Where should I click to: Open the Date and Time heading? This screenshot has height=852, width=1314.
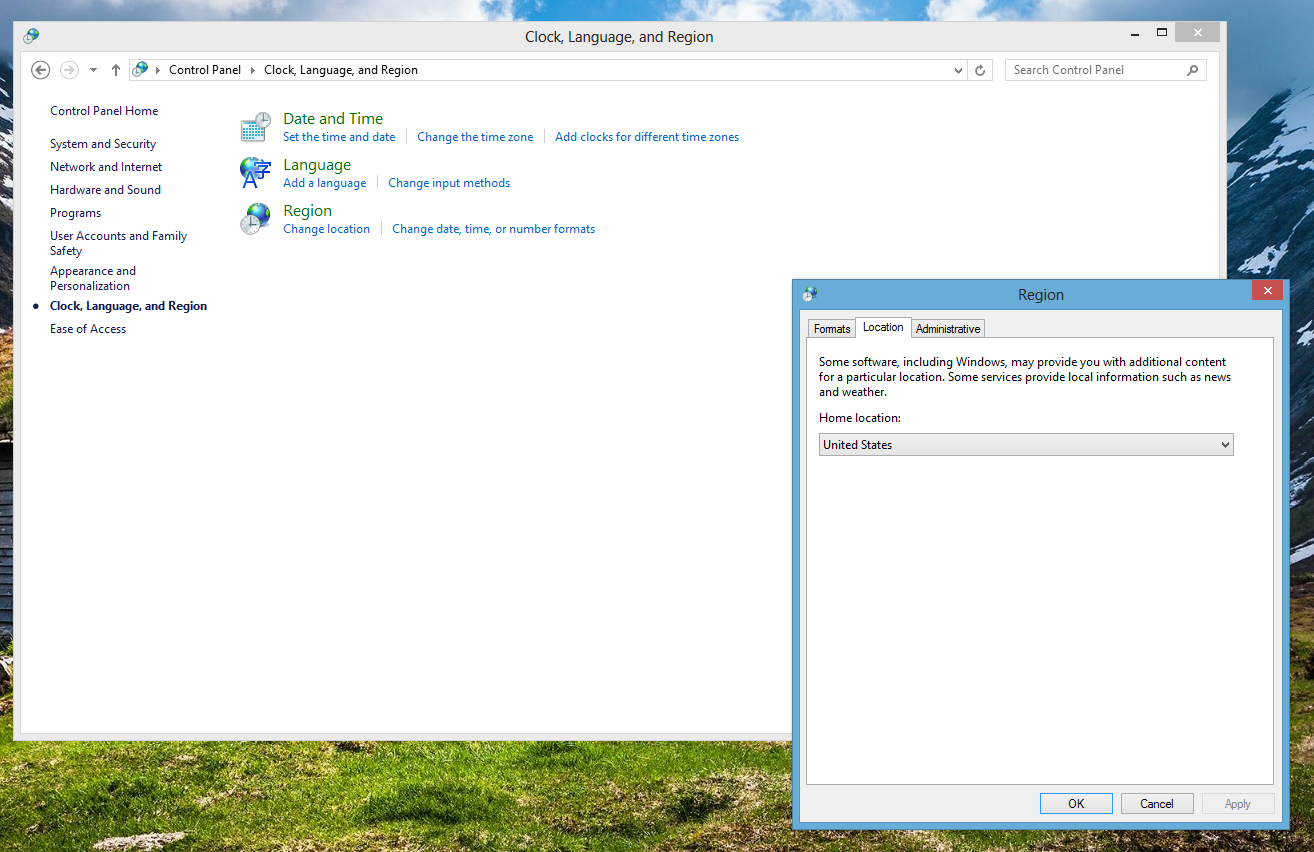point(333,119)
